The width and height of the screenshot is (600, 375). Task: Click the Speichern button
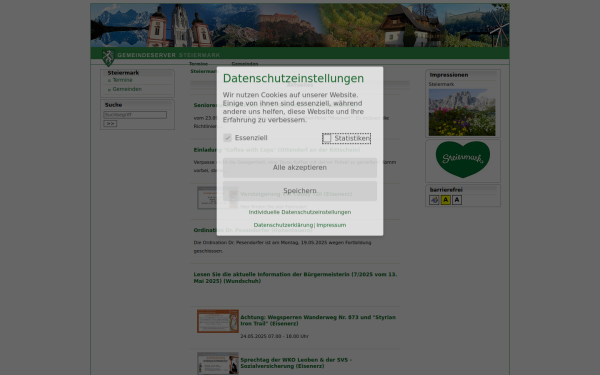pyautogui.click(x=300, y=191)
